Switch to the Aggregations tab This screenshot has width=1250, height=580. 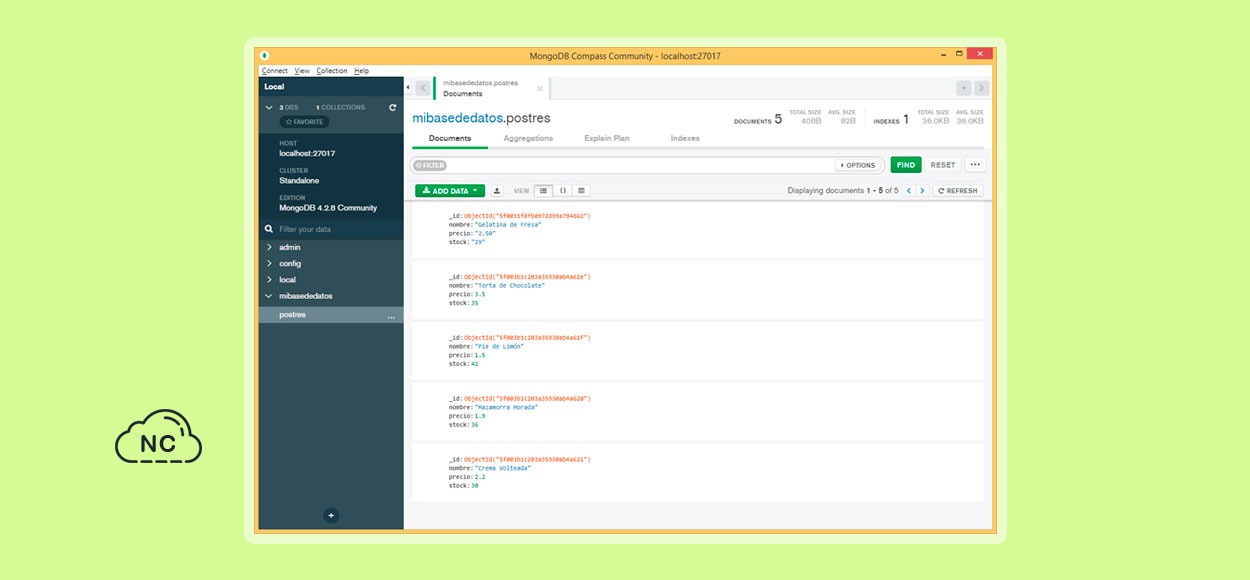coord(528,138)
